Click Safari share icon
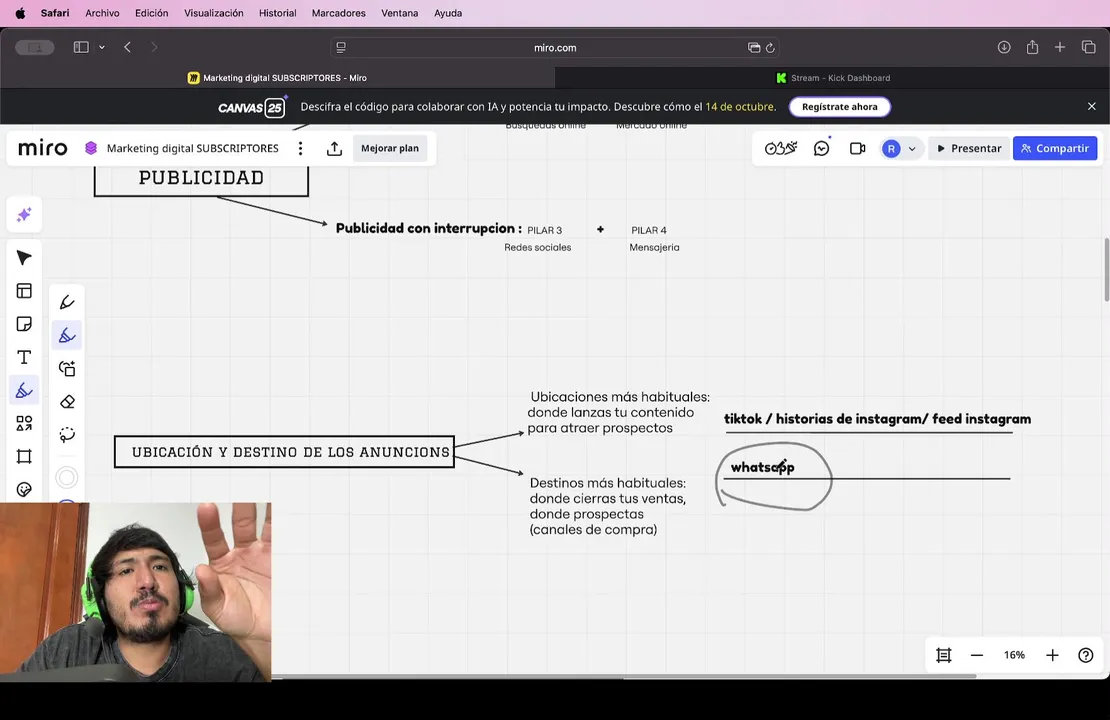Viewport: 1110px width, 720px height. tap(1032, 47)
